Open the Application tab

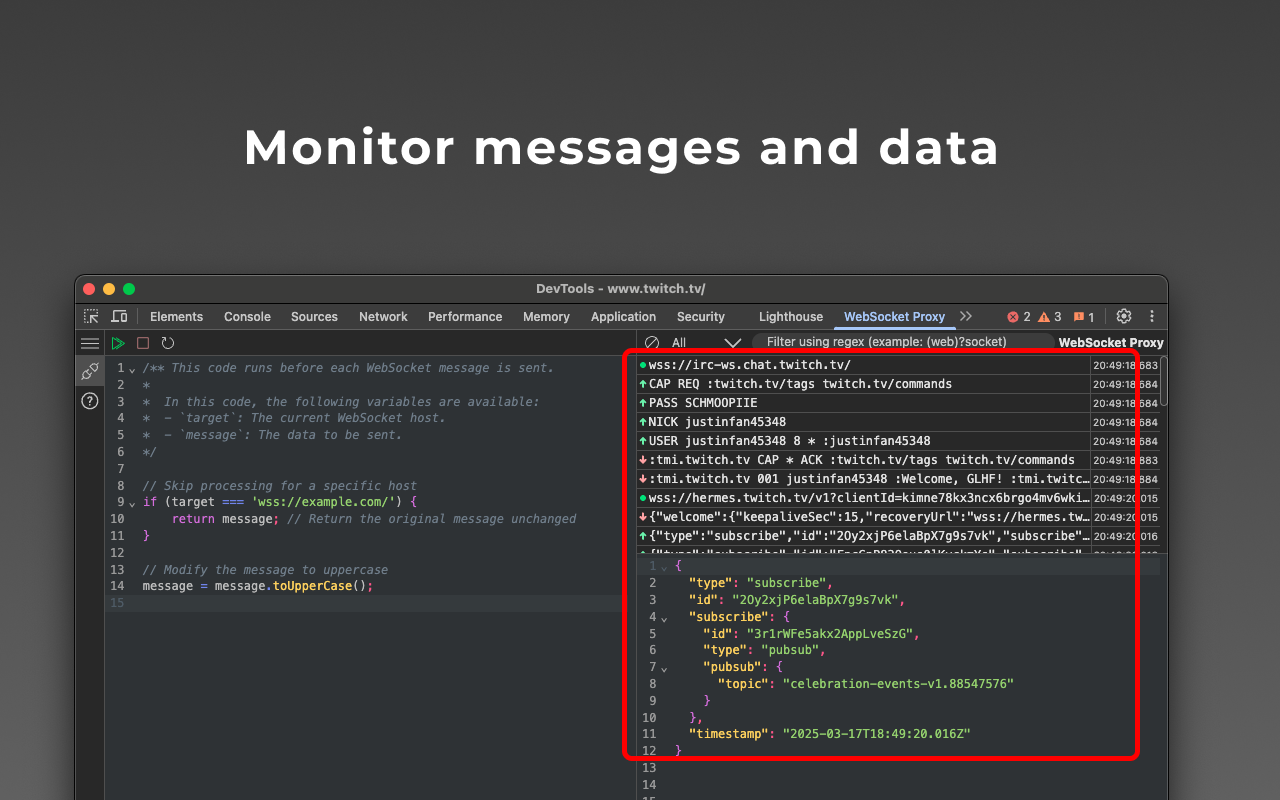(623, 317)
